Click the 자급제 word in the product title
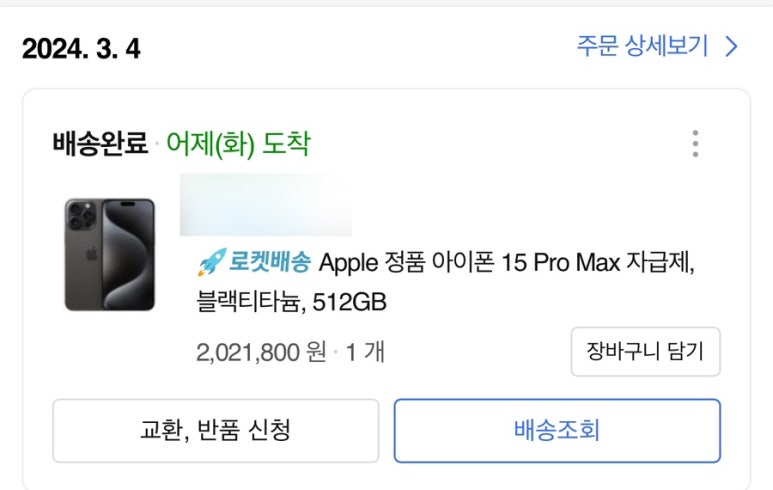Screen dimensions: 773x490 tap(661, 263)
